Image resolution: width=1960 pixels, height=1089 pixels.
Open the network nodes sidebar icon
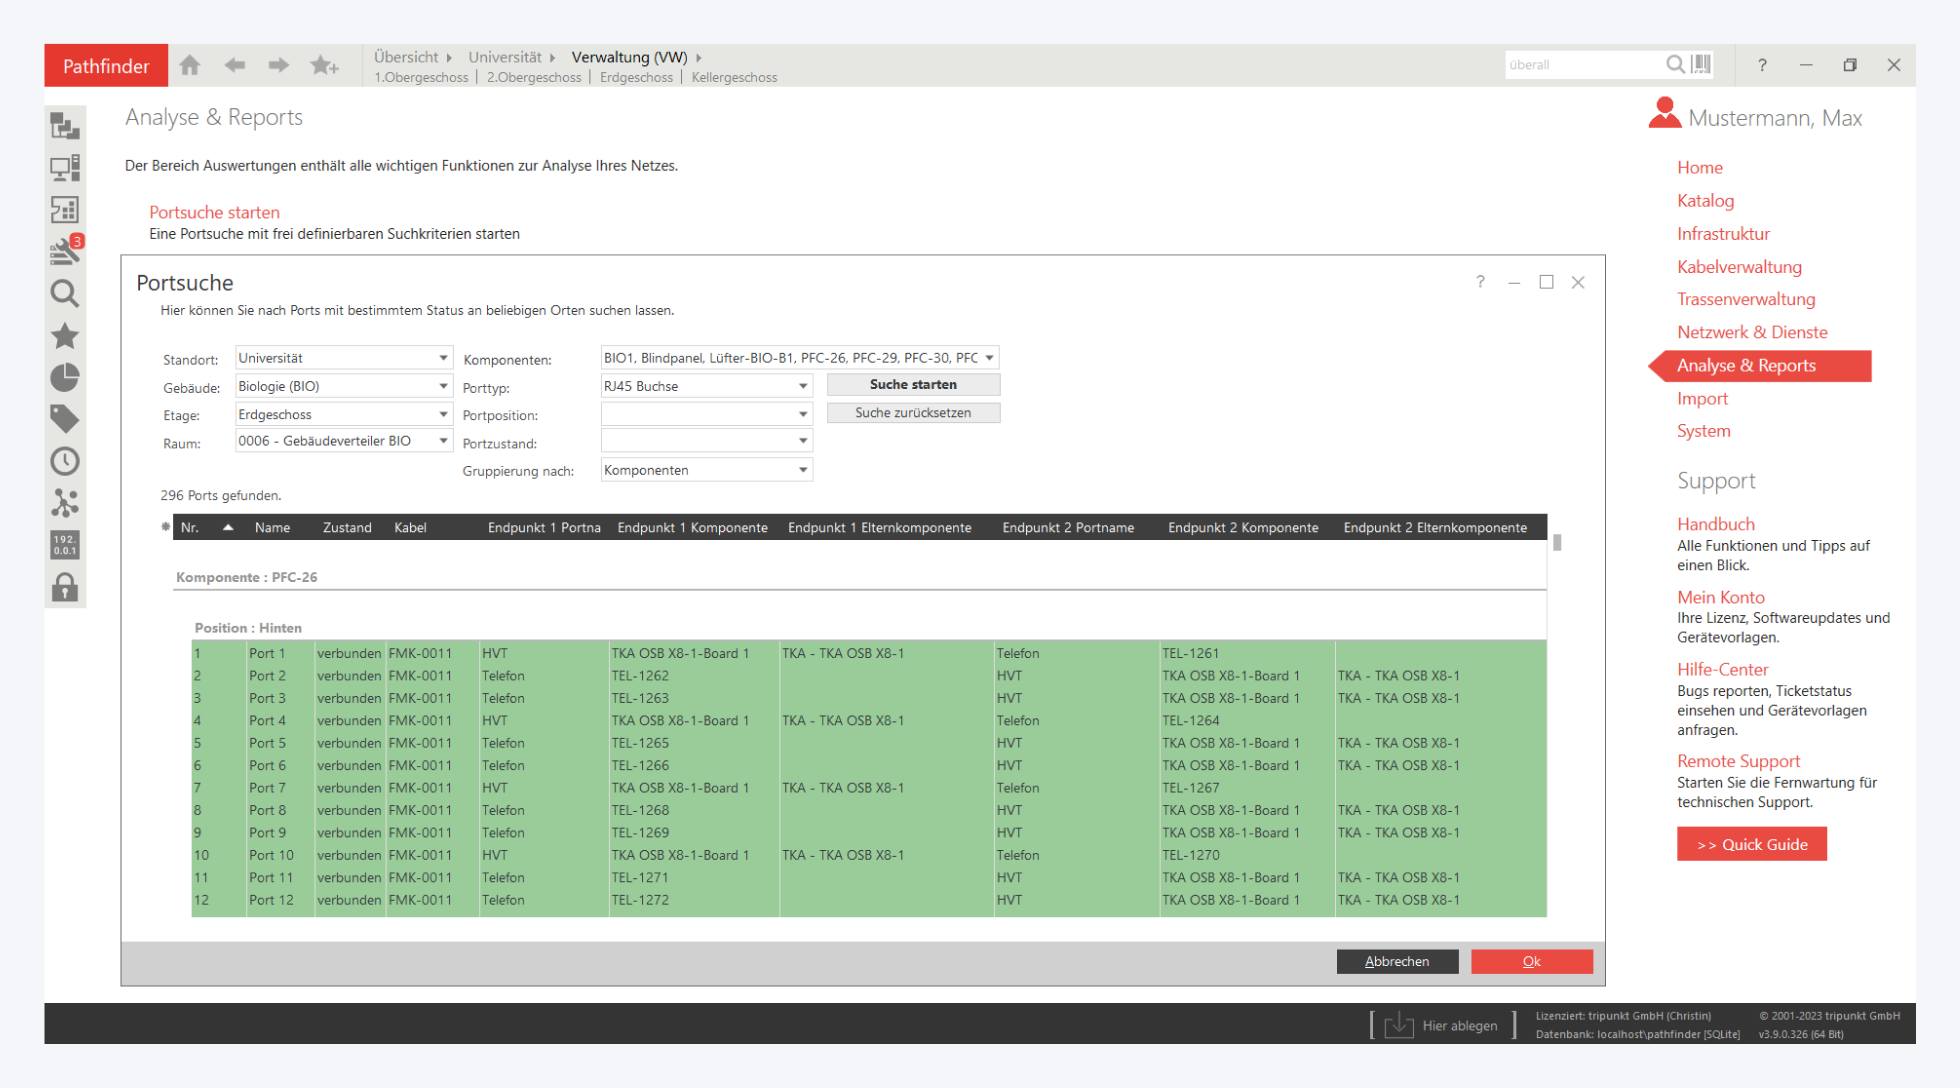pyautogui.click(x=65, y=503)
